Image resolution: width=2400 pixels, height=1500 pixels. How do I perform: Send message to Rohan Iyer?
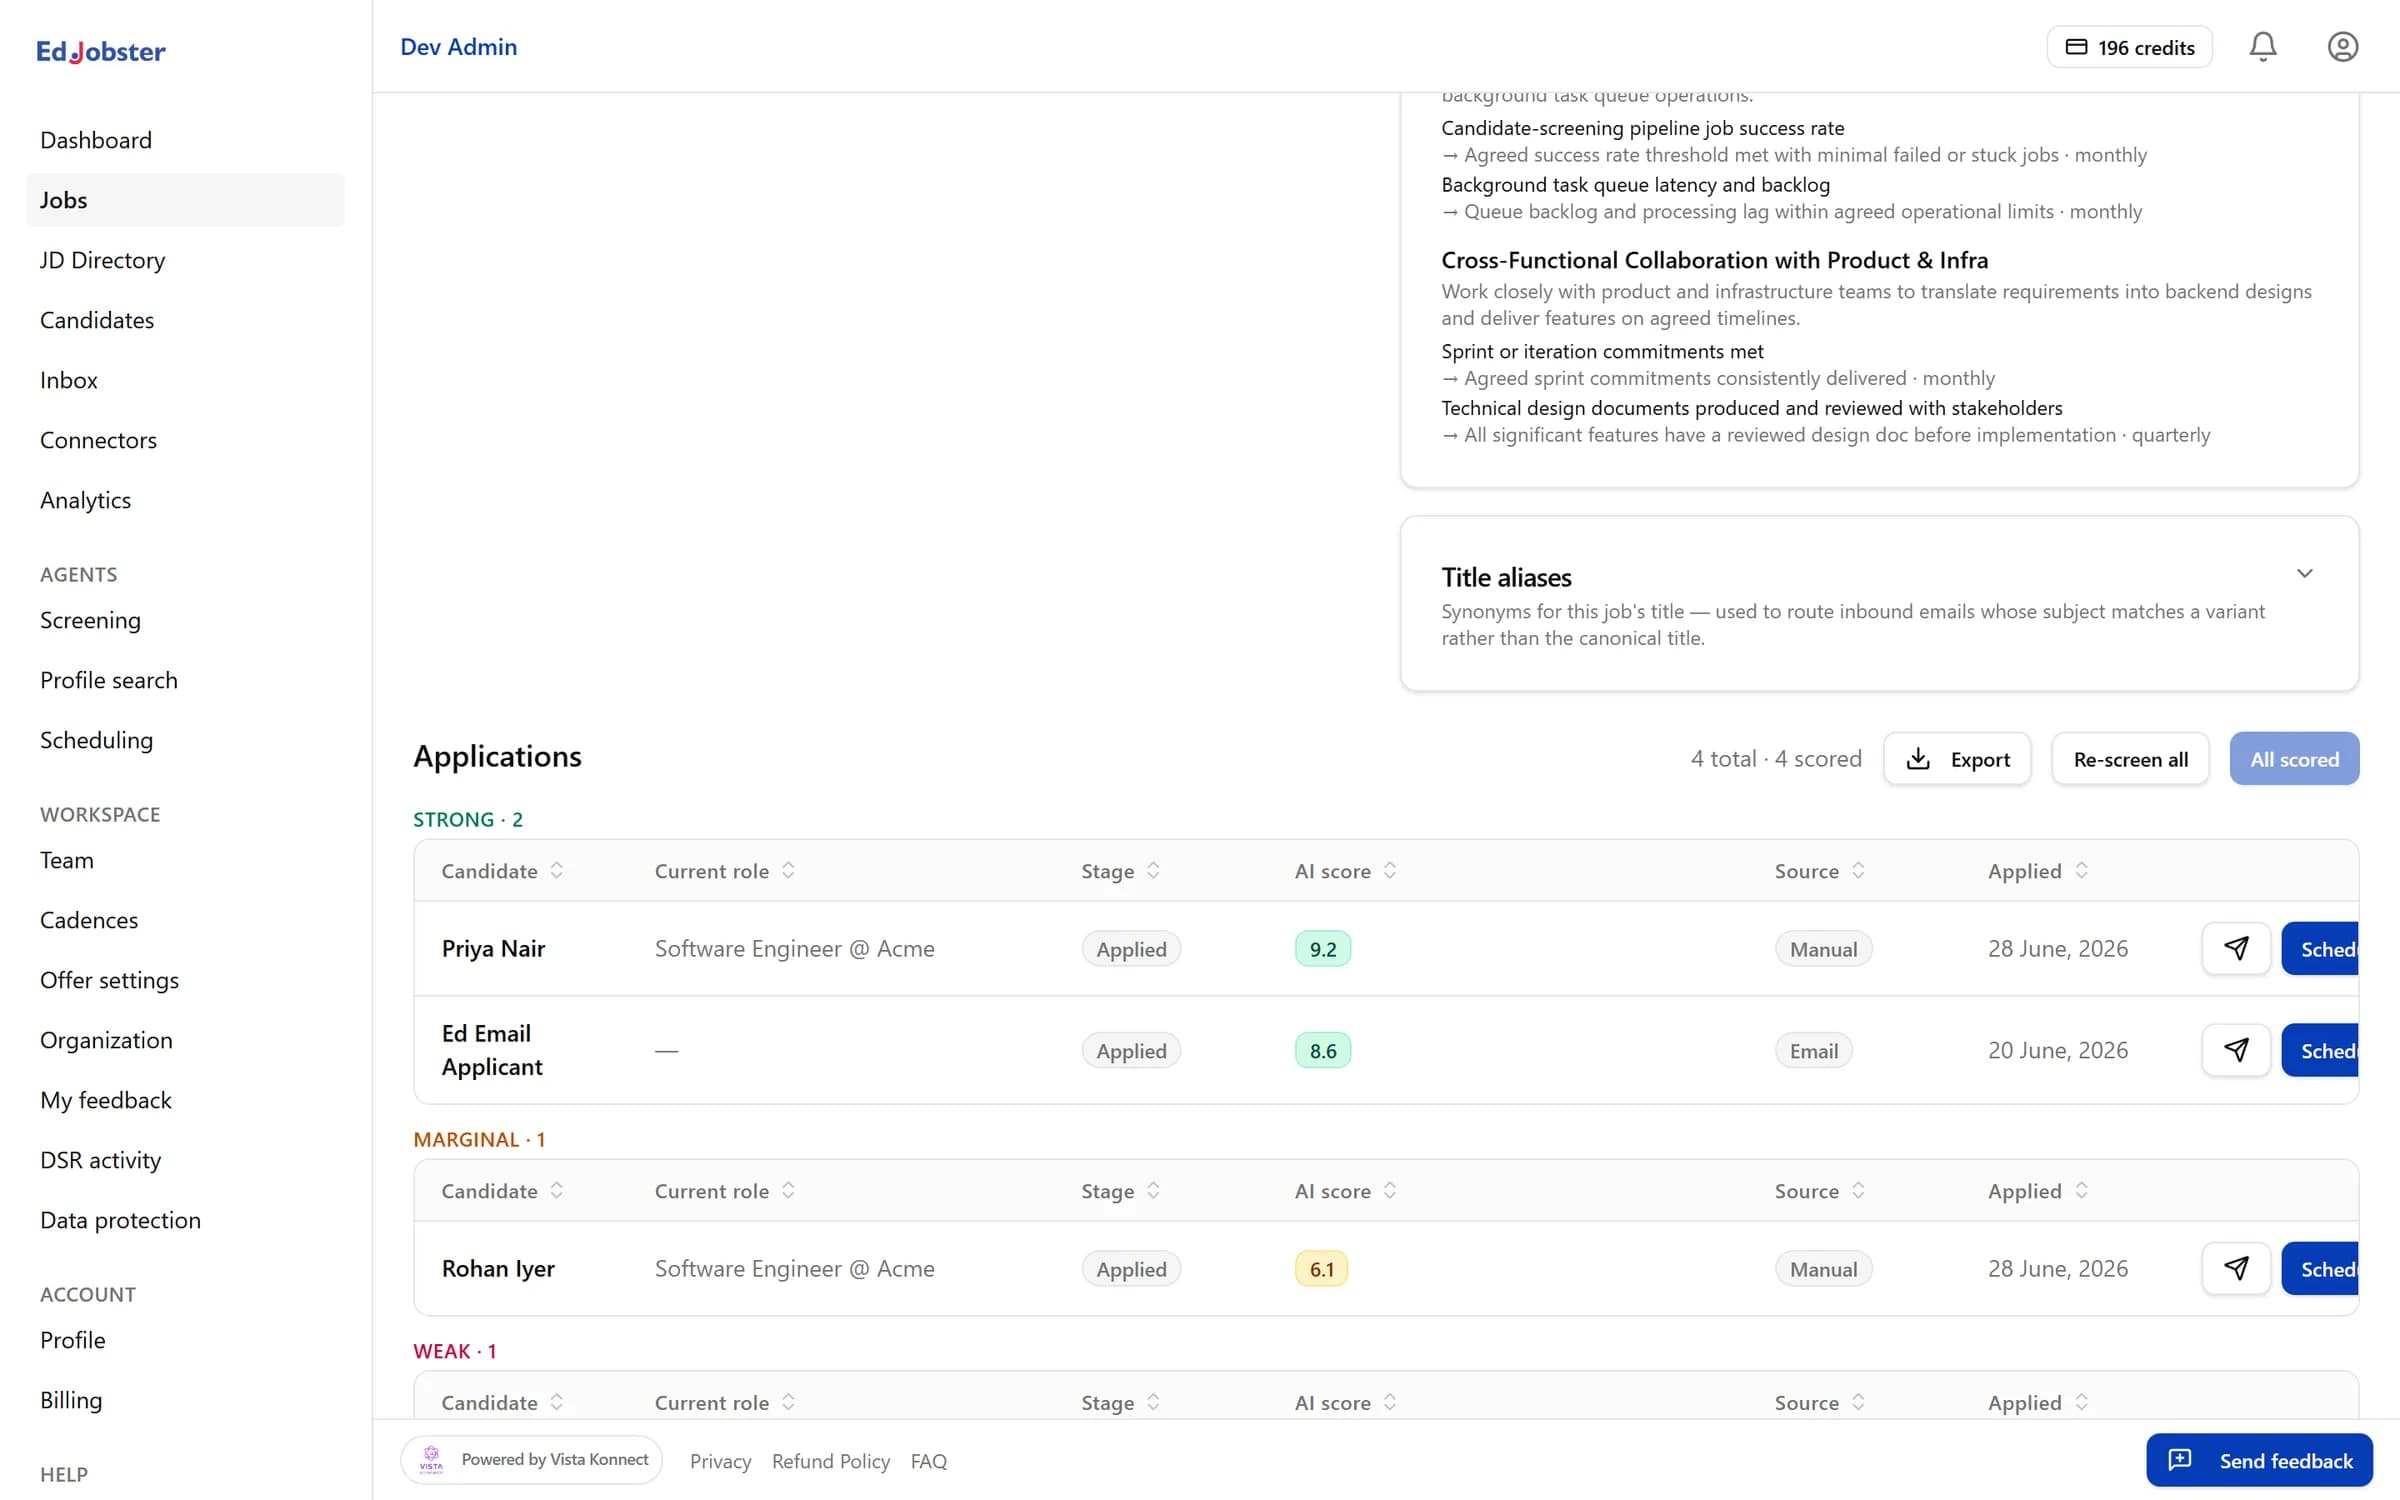point(2236,1268)
